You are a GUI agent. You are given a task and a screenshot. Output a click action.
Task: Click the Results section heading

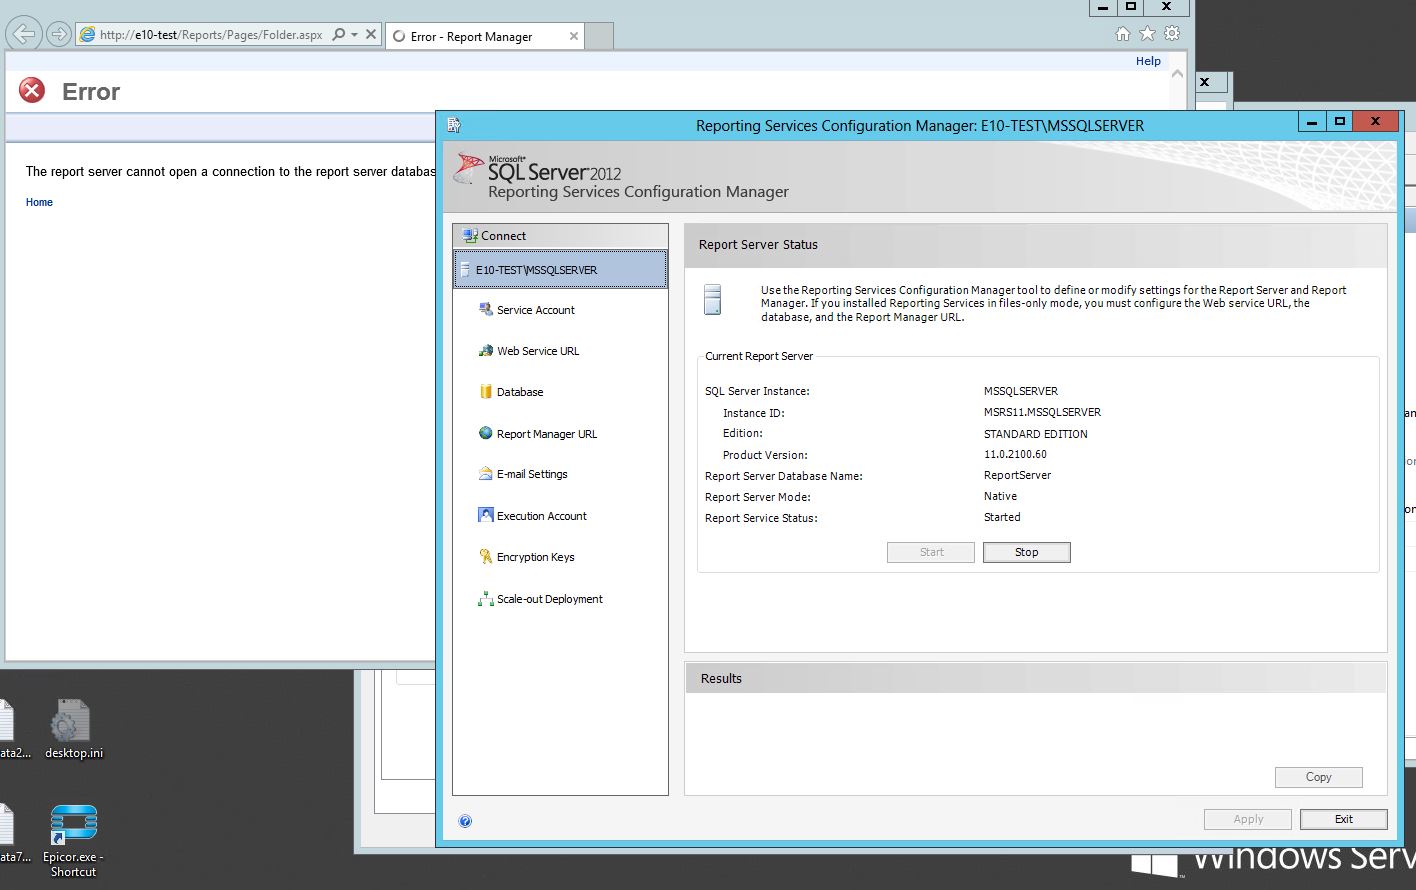pyautogui.click(x=721, y=679)
